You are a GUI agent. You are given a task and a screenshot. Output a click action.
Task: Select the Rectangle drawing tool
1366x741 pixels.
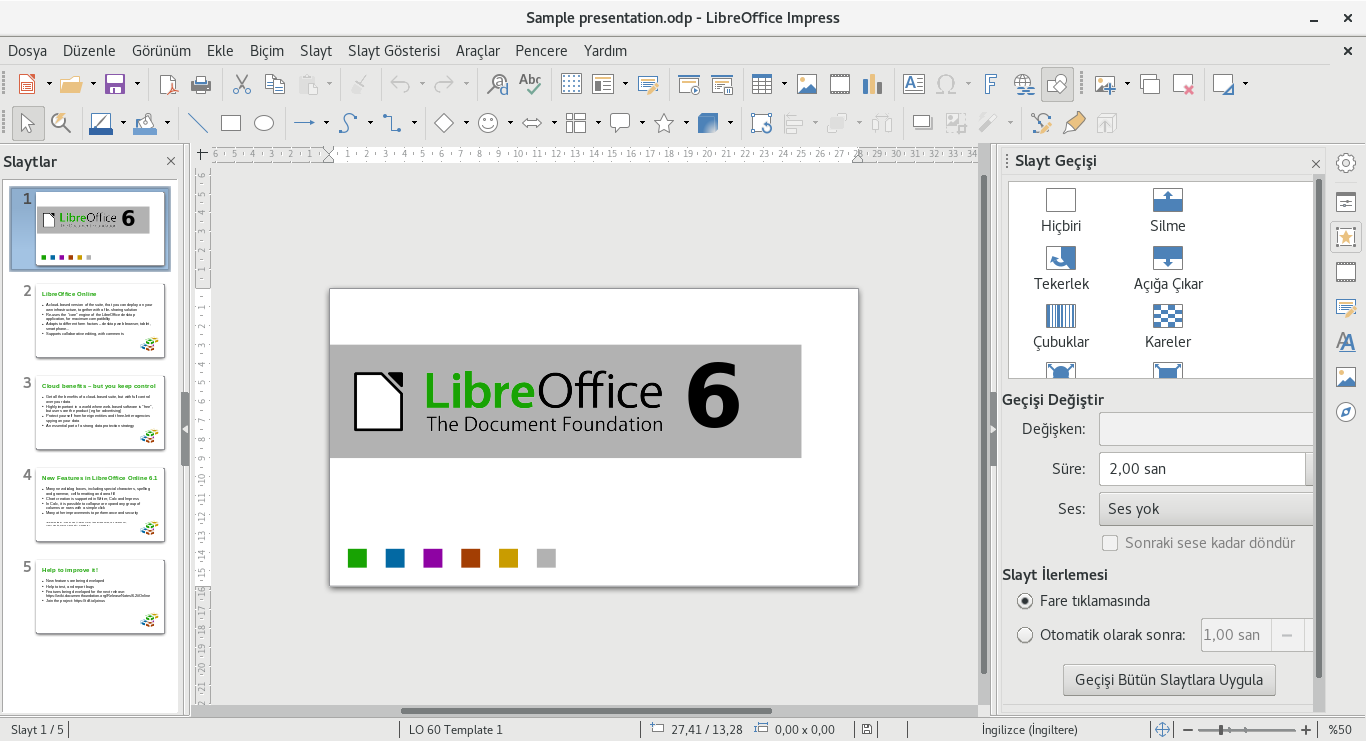[x=231, y=123]
